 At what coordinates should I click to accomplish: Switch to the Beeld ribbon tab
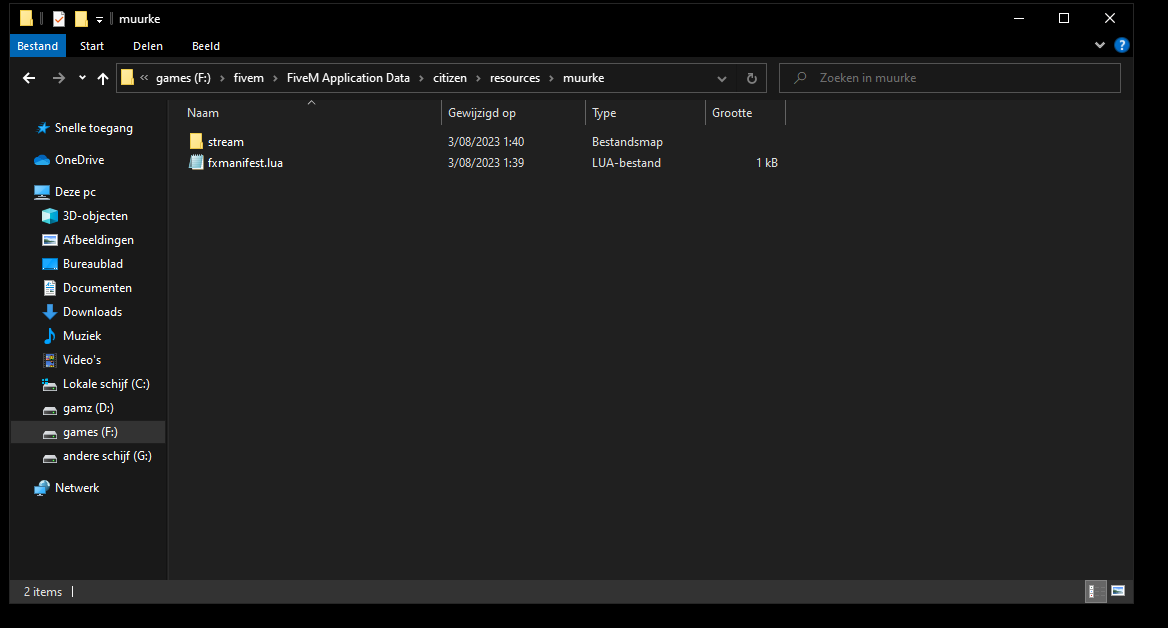click(206, 46)
